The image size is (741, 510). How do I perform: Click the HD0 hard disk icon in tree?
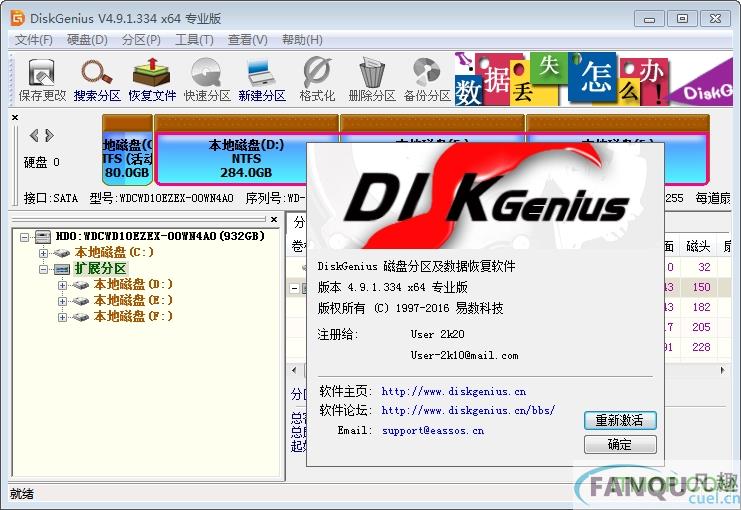pyautogui.click(x=43, y=236)
